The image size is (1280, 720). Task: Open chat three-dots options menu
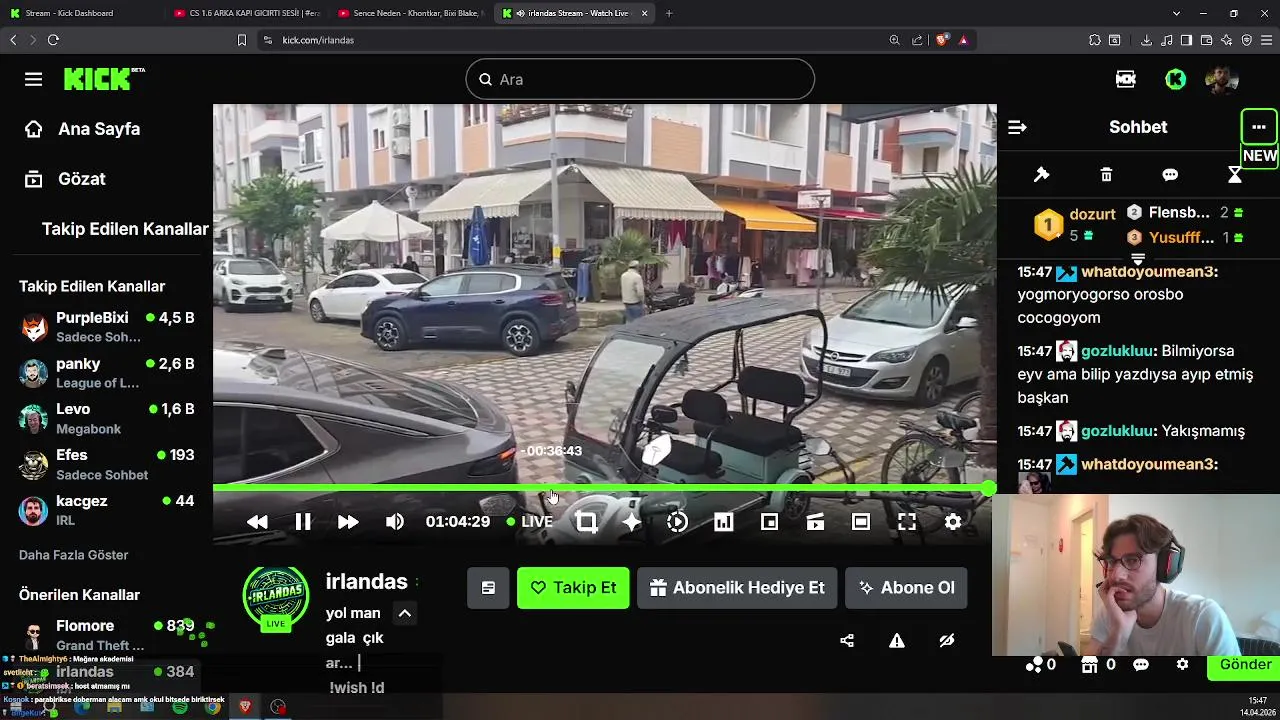1259,127
